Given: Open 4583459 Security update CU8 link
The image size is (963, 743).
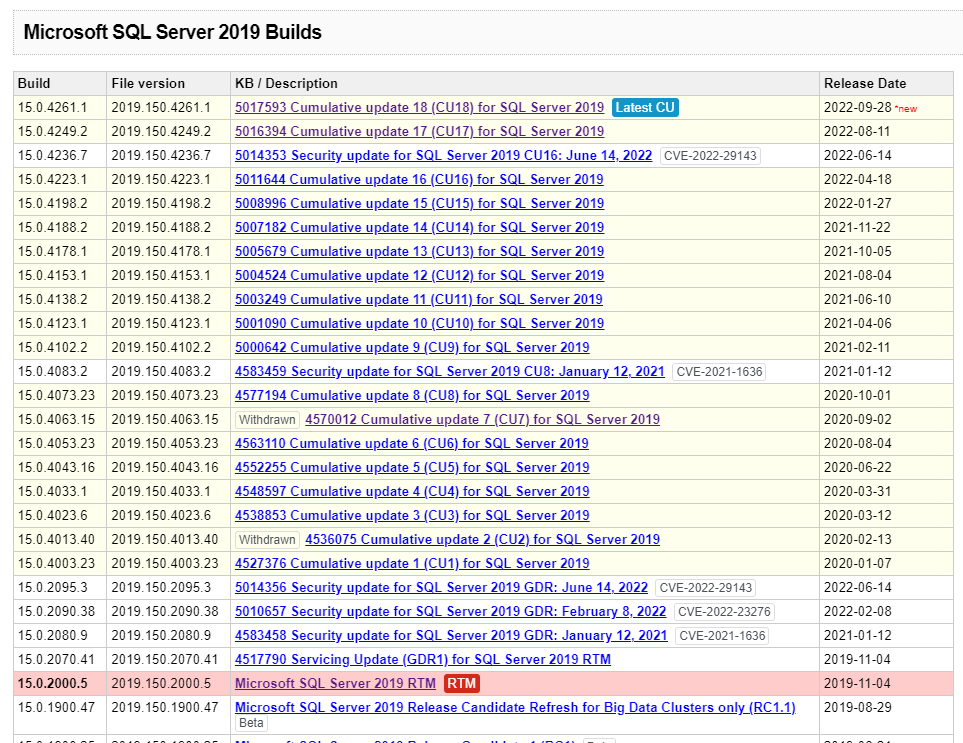Looking at the screenshot, I should [x=450, y=372].
